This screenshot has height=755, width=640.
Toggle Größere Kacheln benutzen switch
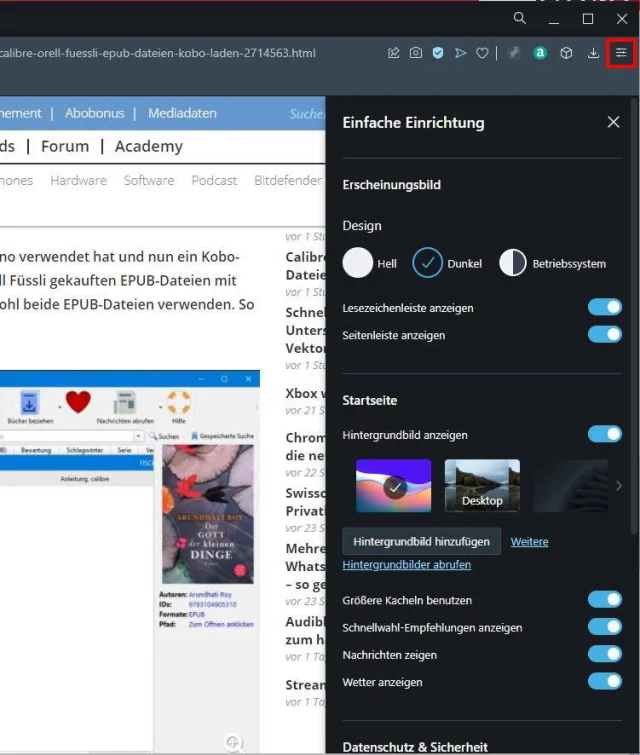pyautogui.click(x=605, y=599)
